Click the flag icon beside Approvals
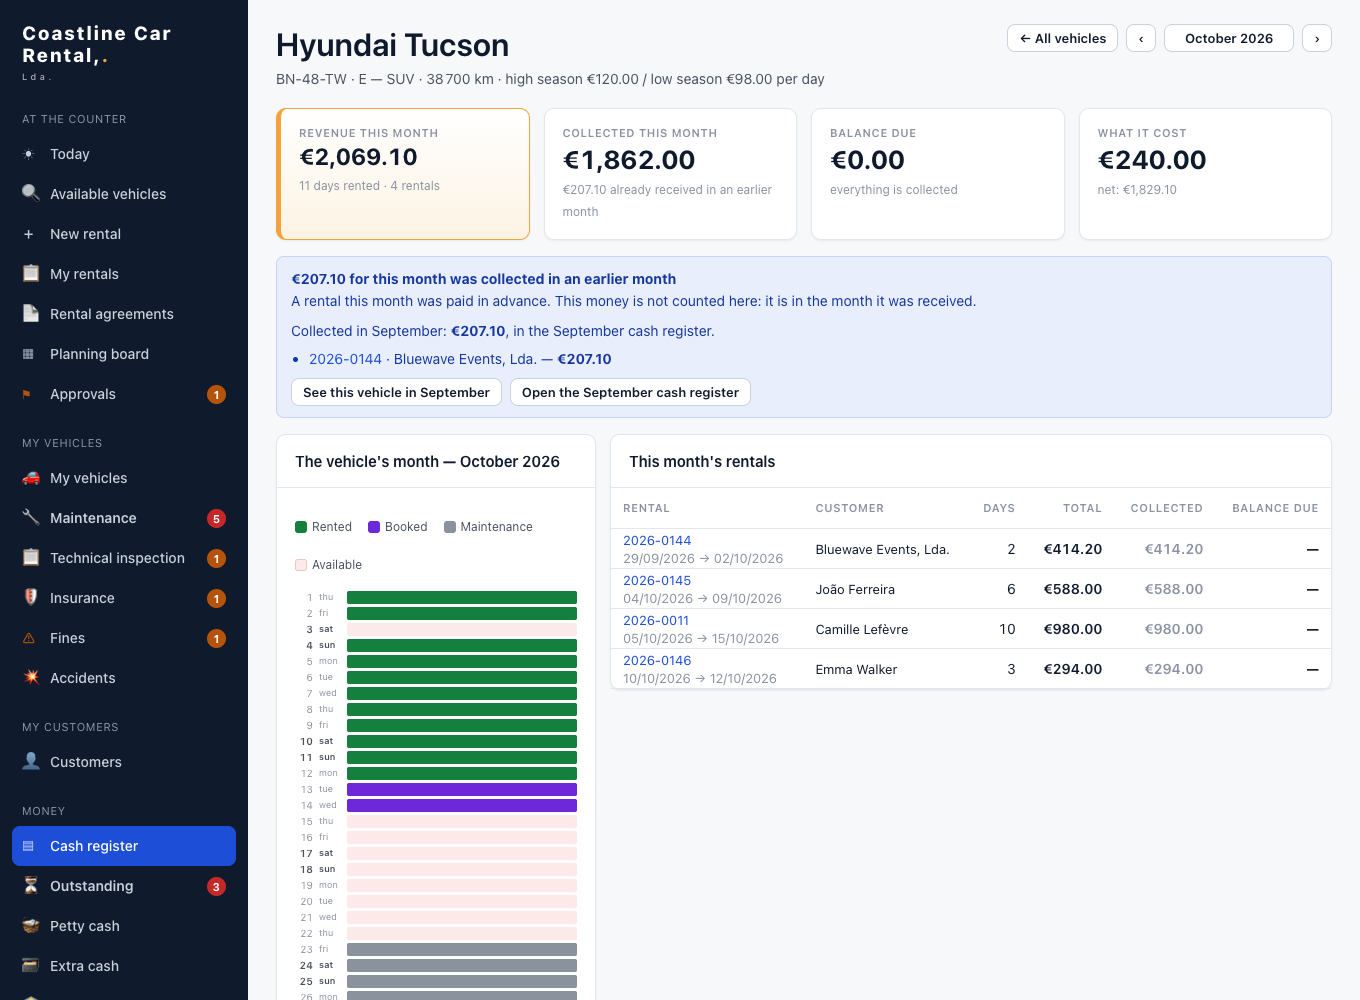1360x1000 pixels. [27, 394]
